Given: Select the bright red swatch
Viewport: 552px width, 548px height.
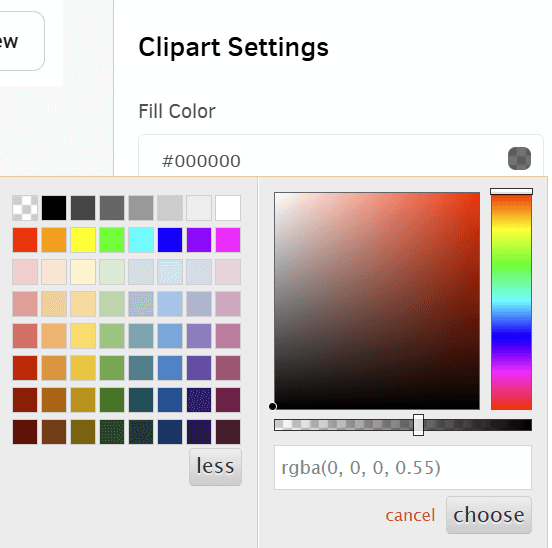Looking at the screenshot, I should [25, 240].
